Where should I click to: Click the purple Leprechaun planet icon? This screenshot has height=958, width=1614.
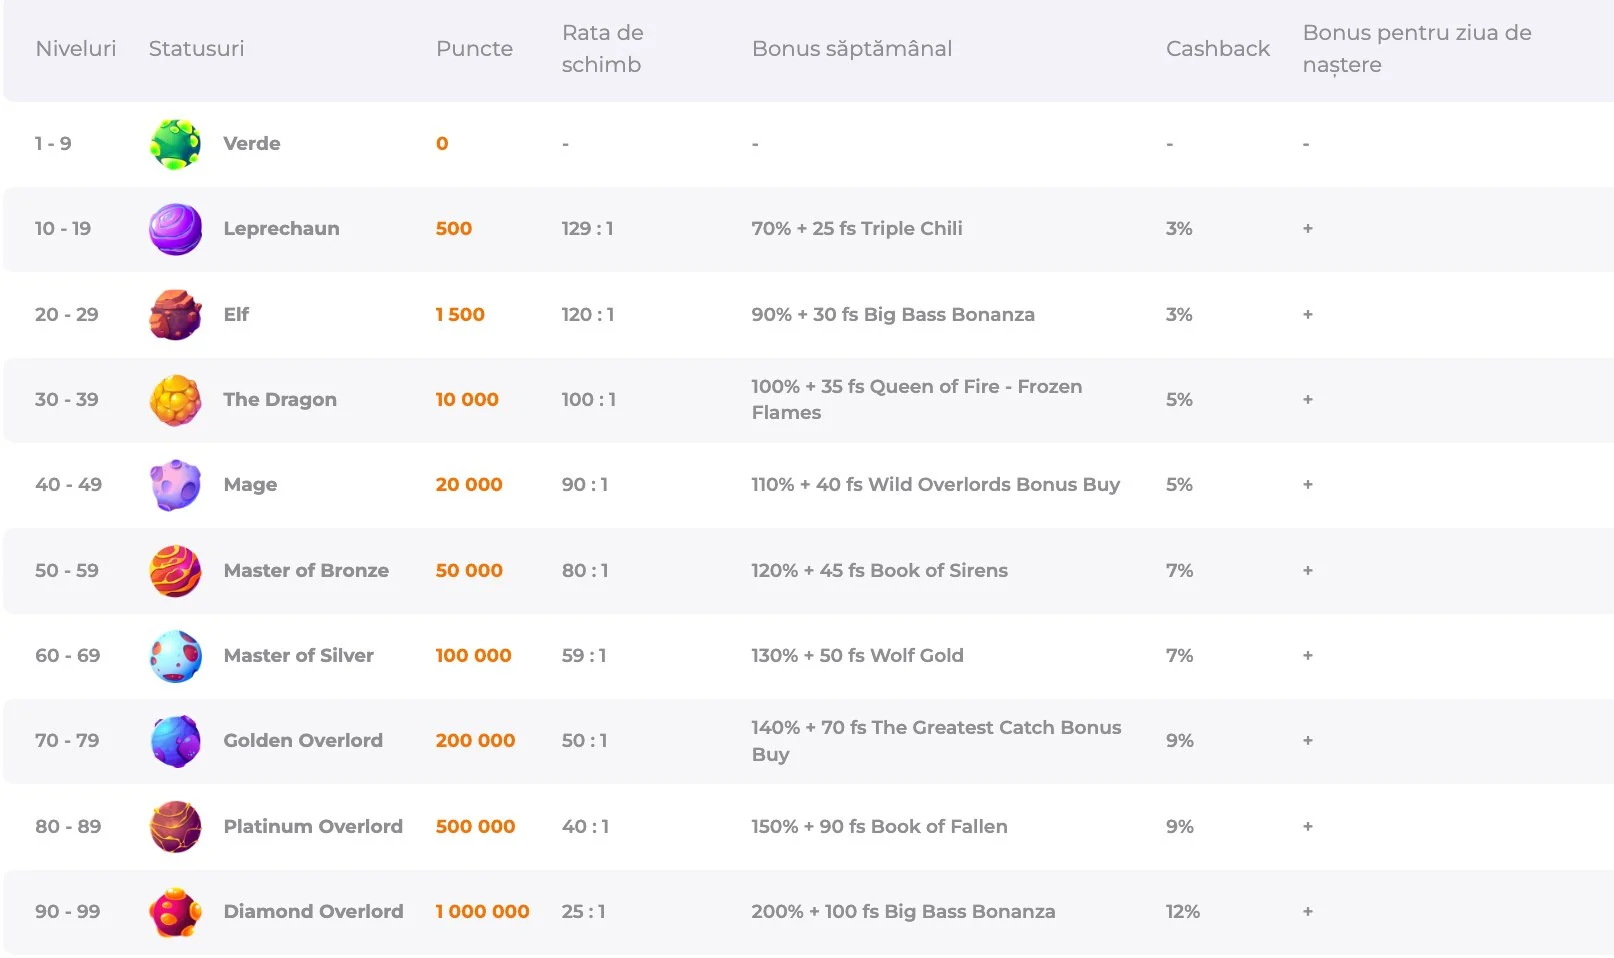[175, 229]
